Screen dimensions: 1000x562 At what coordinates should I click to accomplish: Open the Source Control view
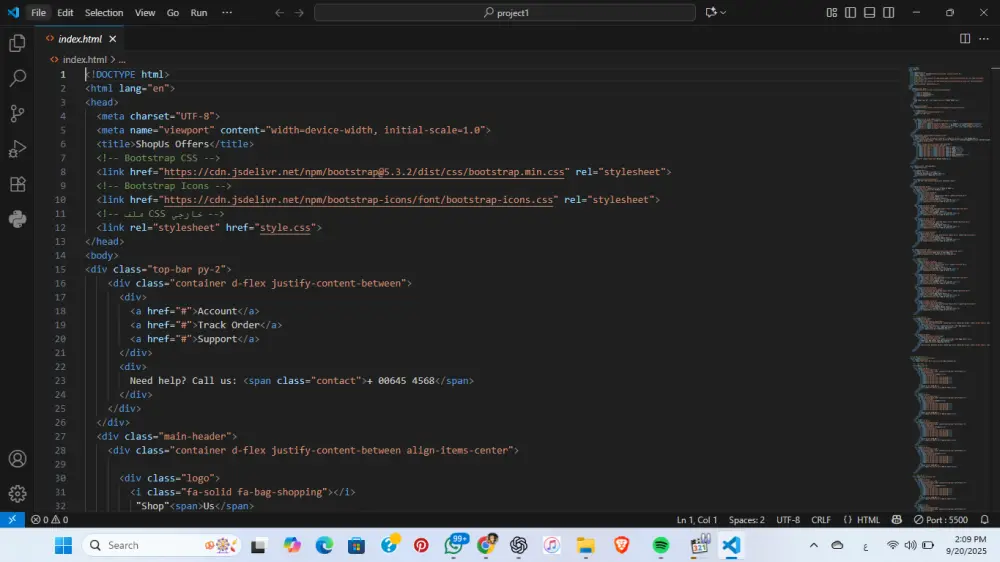(x=17, y=113)
